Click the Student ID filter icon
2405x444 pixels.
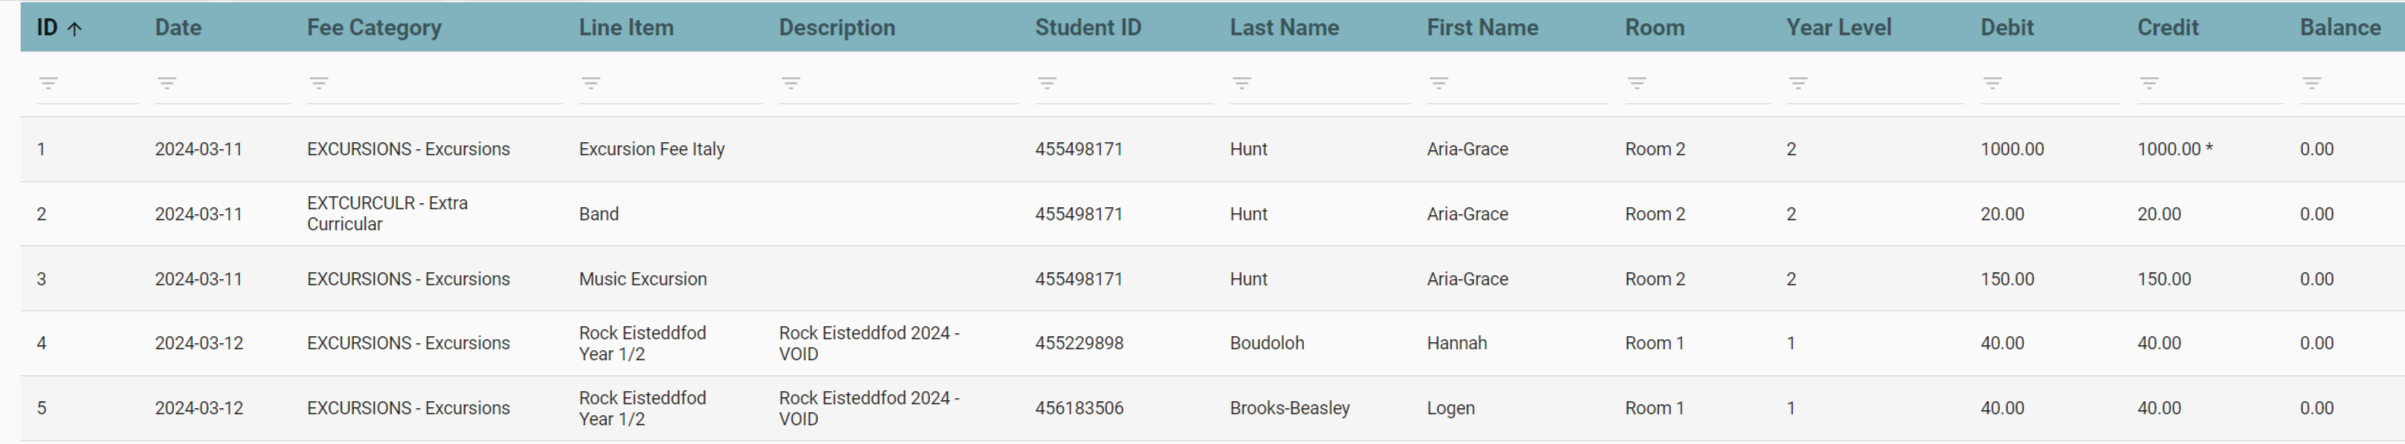pyautogui.click(x=1047, y=83)
